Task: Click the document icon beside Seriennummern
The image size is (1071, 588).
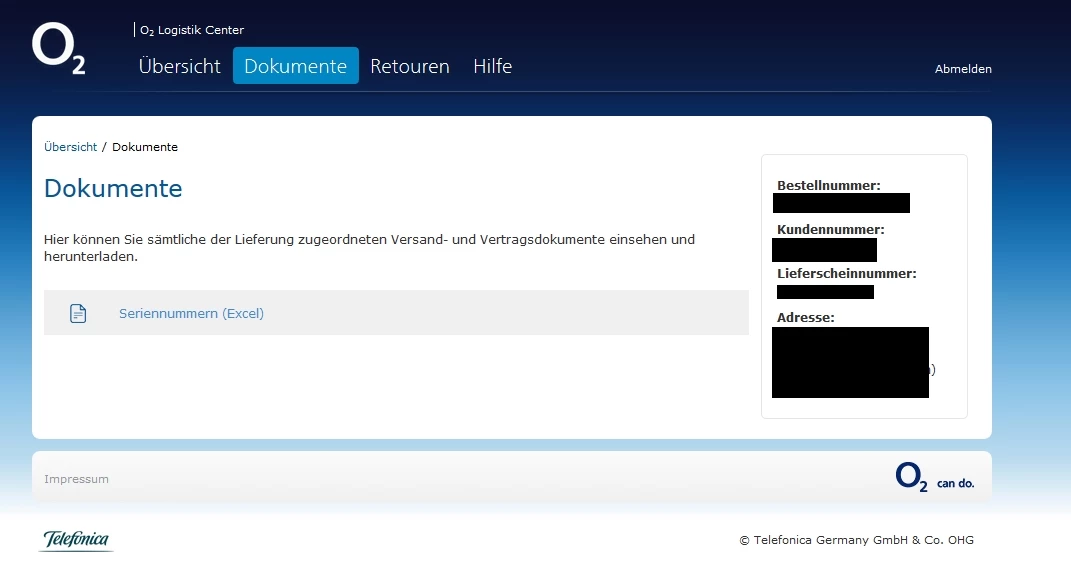Action: pyautogui.click(x=78, y=313)
